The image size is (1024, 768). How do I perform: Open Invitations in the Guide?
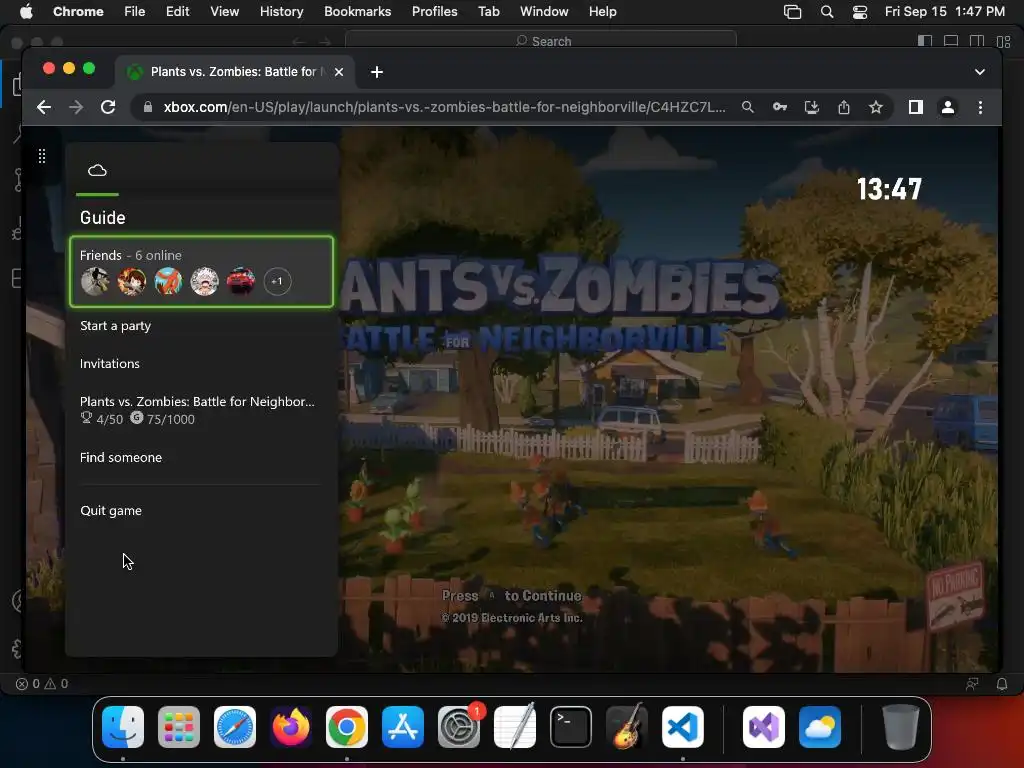point(110,364)
